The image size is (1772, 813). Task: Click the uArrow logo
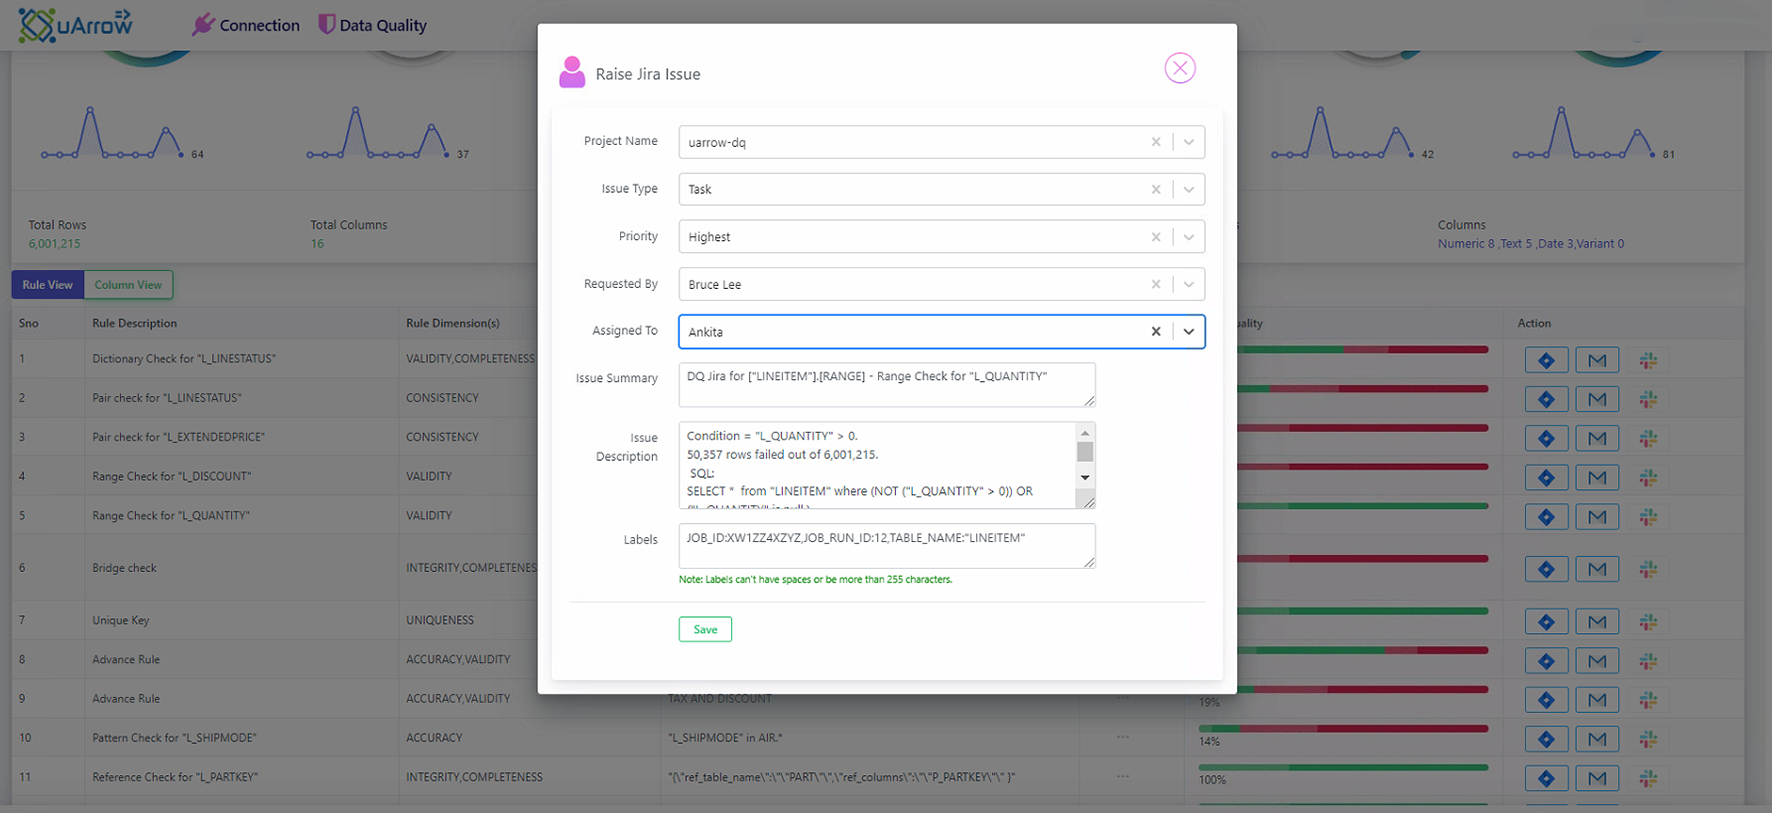pos(76,25)
